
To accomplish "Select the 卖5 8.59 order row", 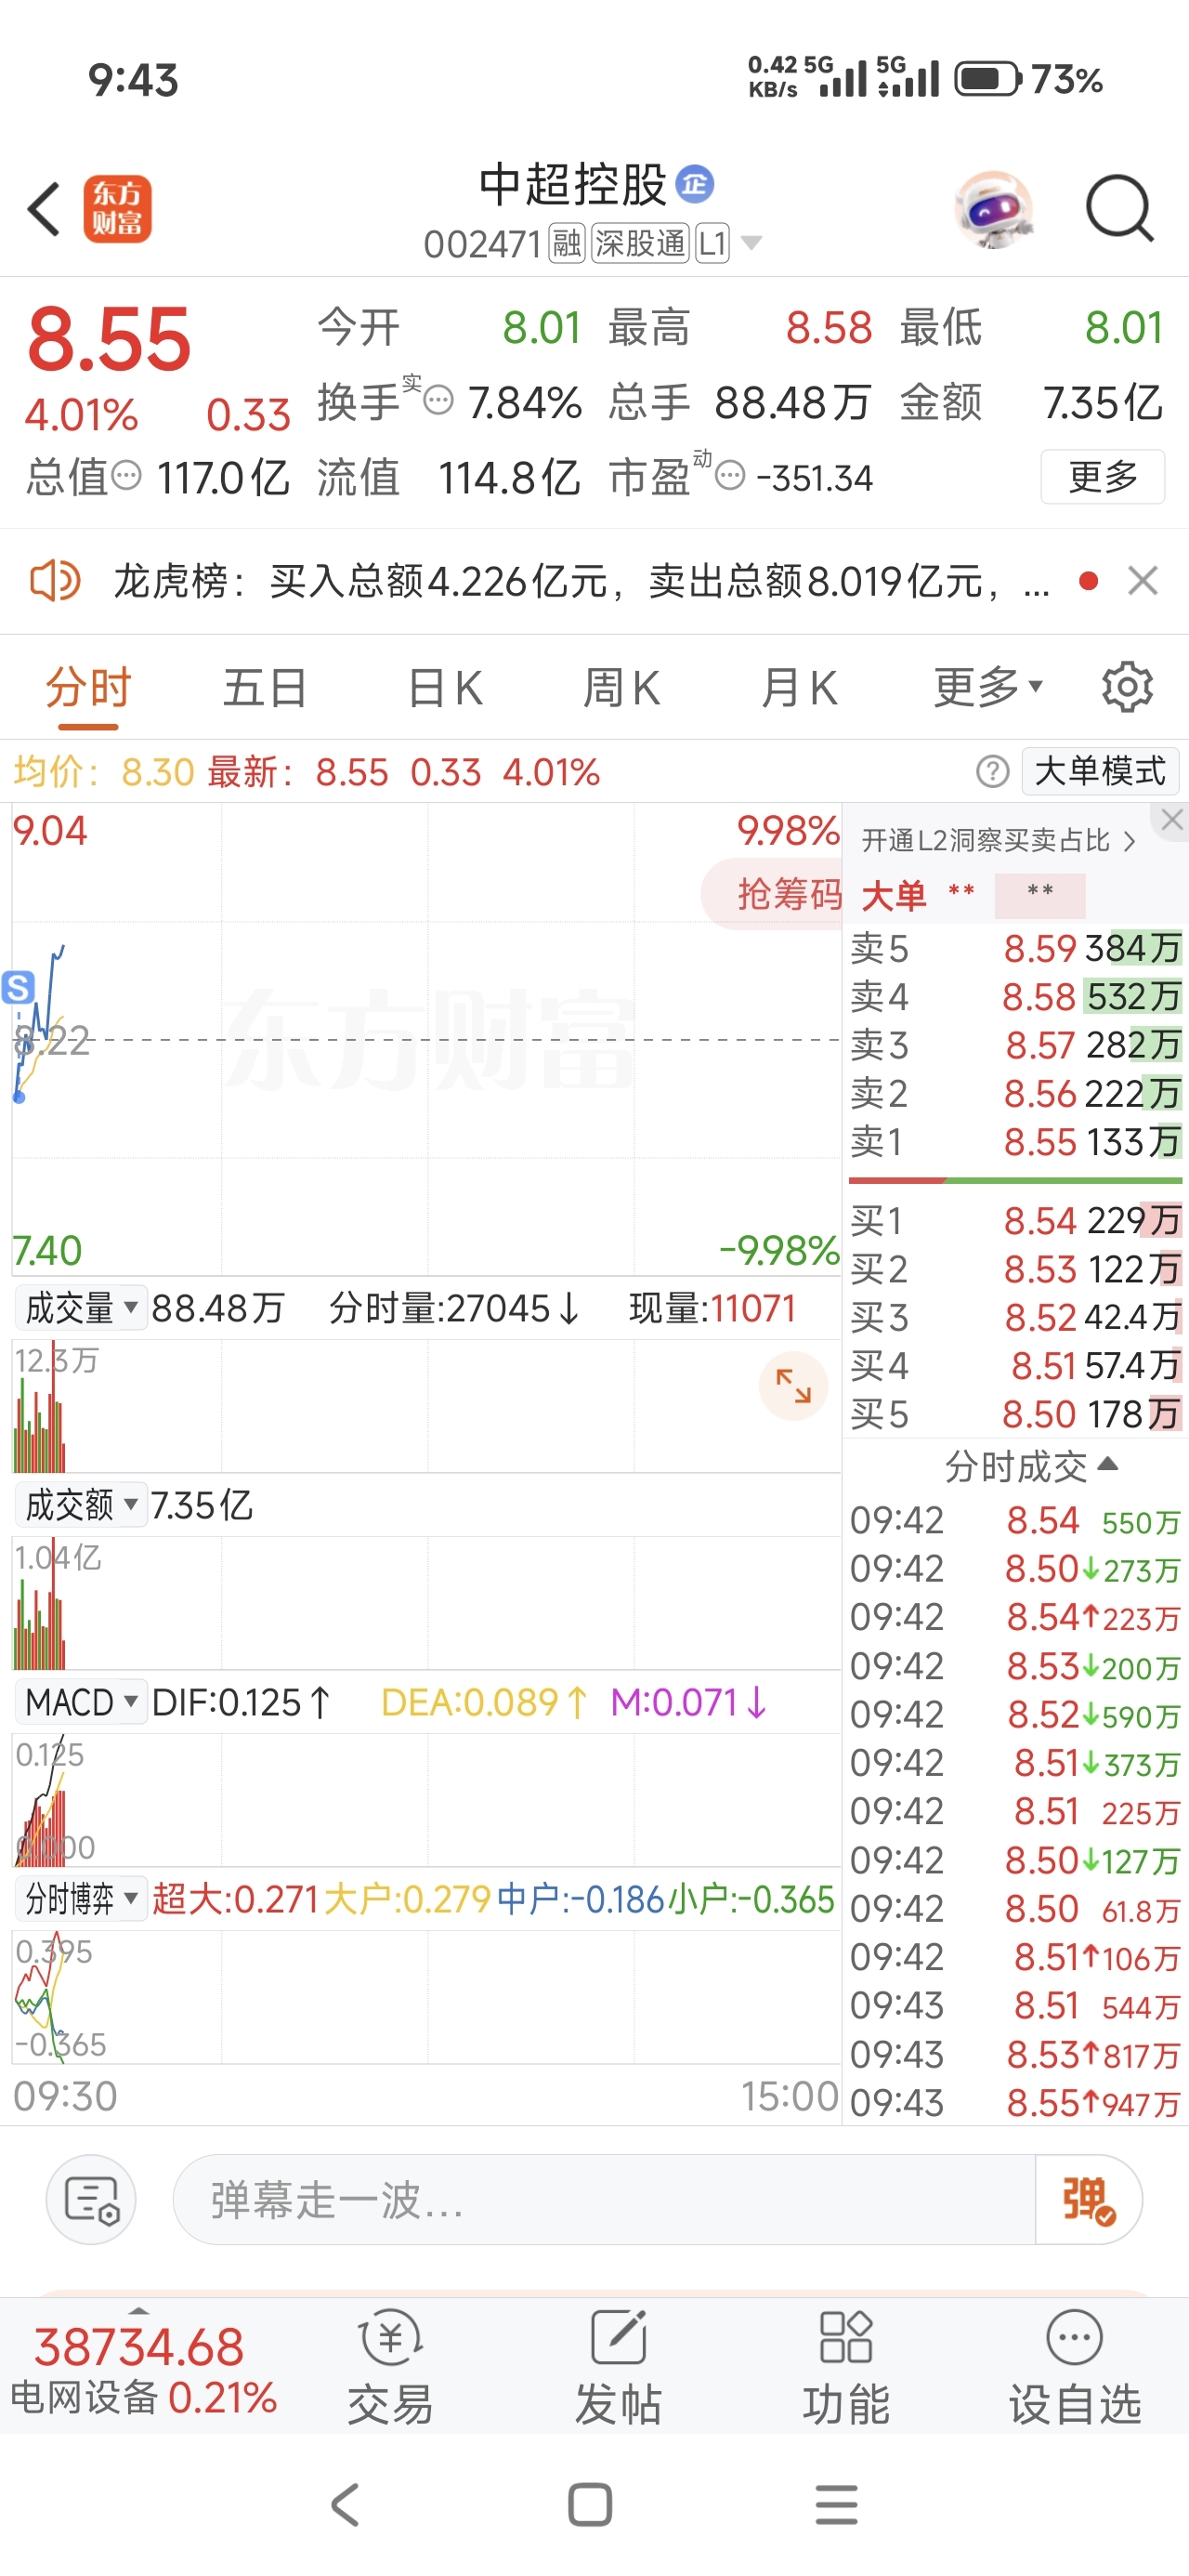I will 1015,947.
